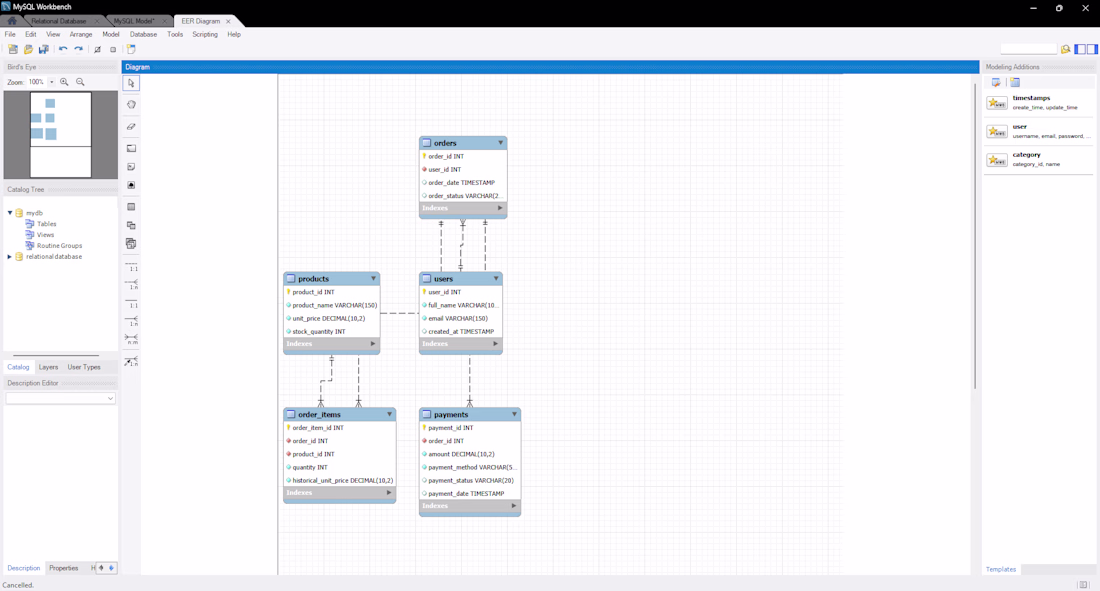This screenshot has width=1100, height=591.
Task: Click the Bird's Eye diagram thumbnail
Action: (x=60, y=135)
